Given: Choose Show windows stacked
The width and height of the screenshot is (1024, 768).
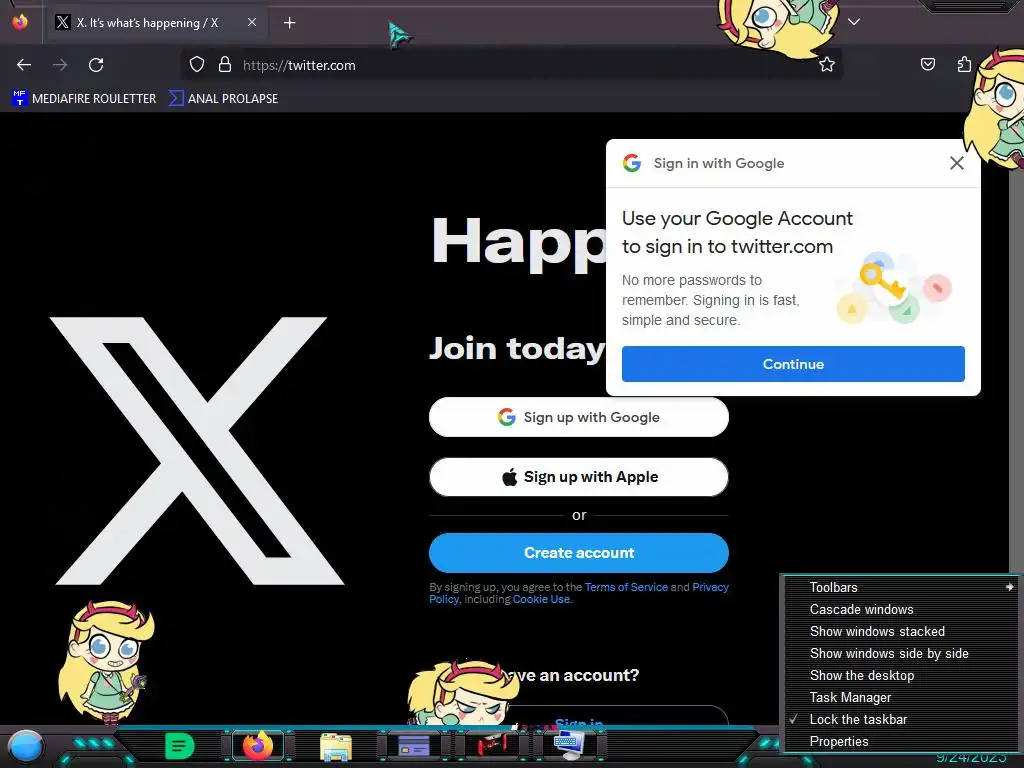Looking at the screenshot, I should click(900, 632).
